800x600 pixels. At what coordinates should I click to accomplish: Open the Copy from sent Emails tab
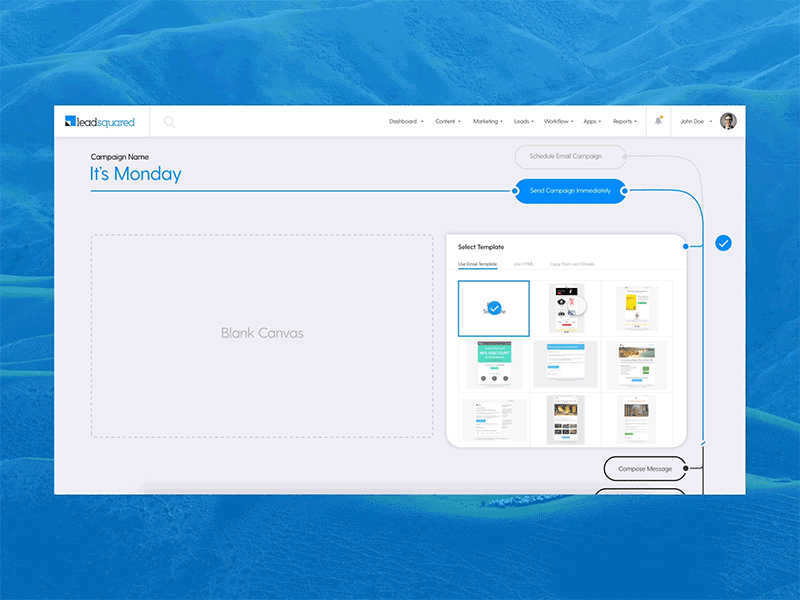pos(572,264)
